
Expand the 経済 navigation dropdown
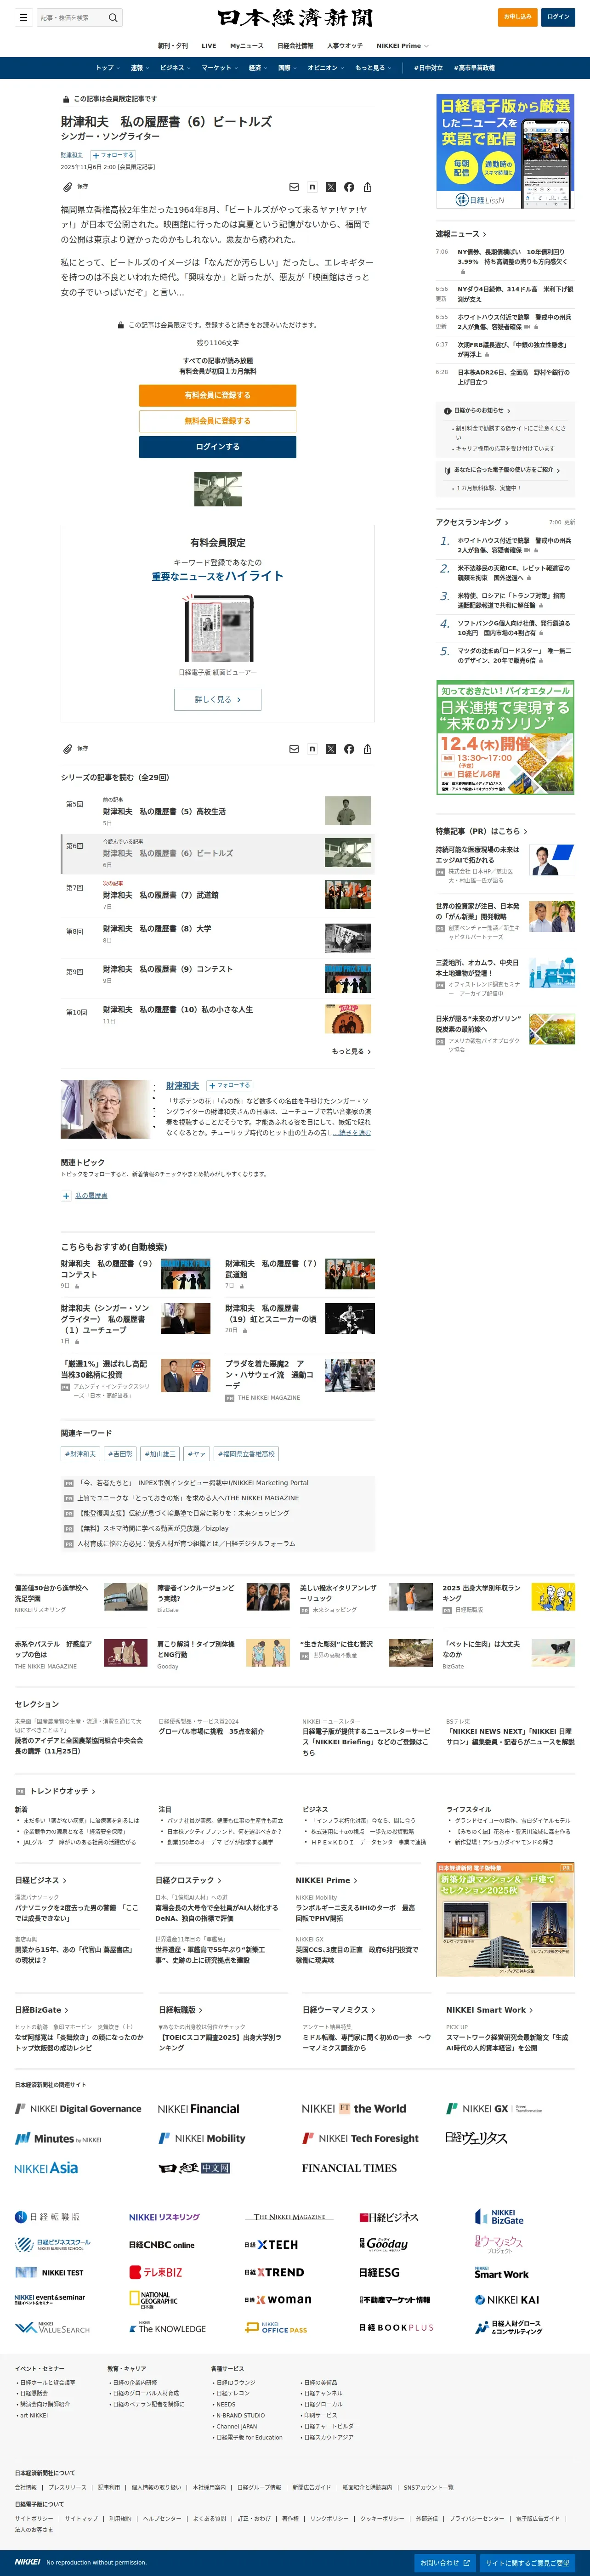tap(258, 68)
